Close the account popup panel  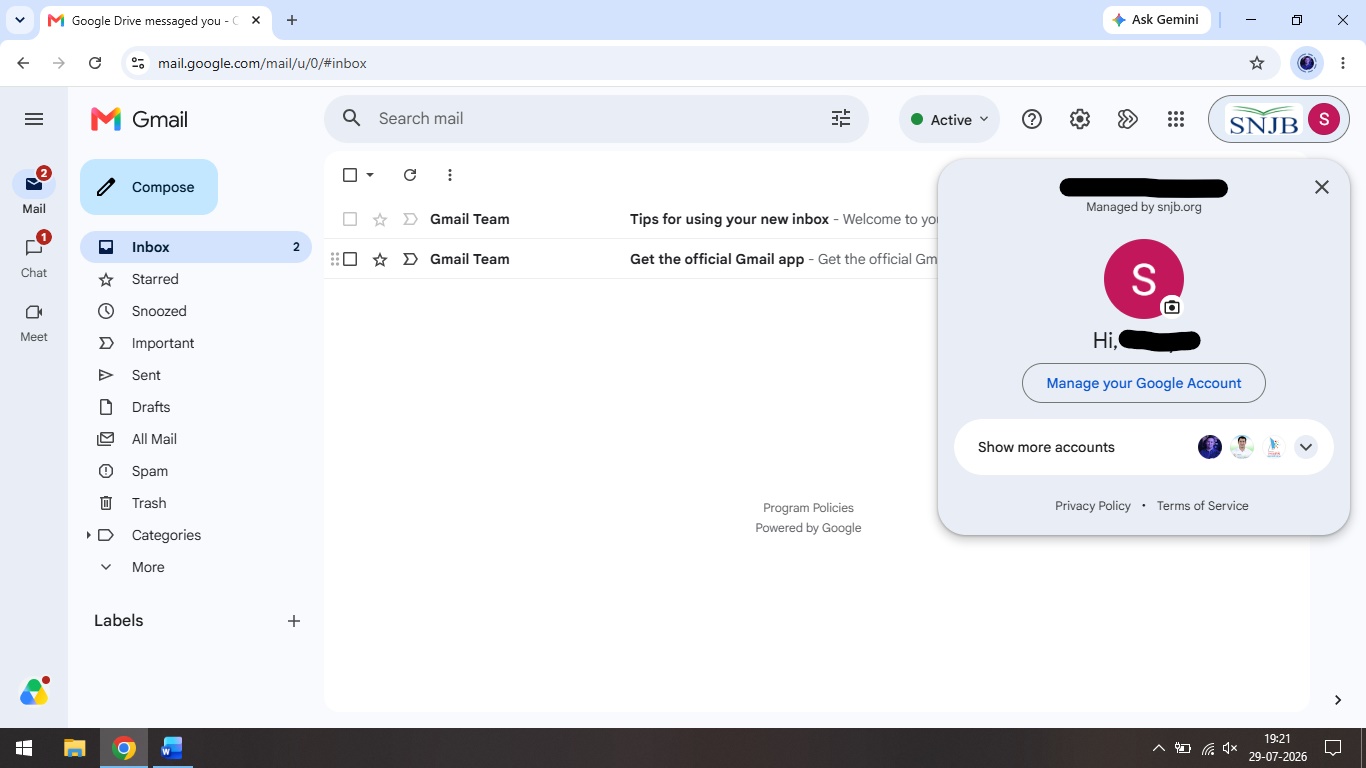[1322, 187]
